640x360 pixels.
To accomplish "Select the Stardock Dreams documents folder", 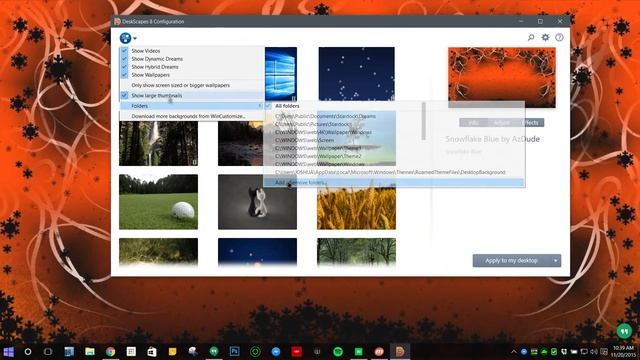I will 325,116.
